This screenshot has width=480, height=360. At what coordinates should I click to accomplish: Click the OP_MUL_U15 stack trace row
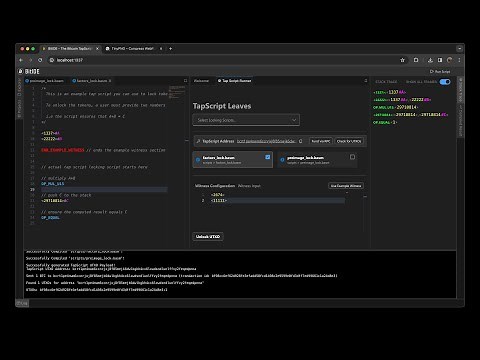[395, 107]
